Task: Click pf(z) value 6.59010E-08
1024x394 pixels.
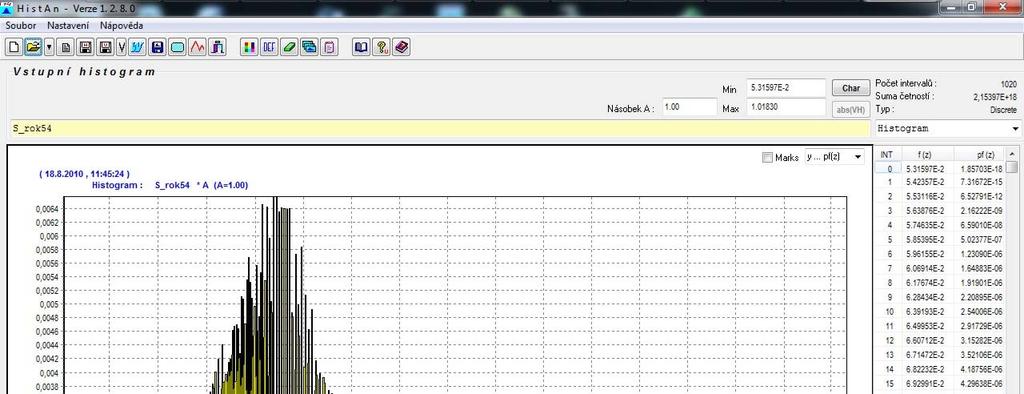Action: 981,225
